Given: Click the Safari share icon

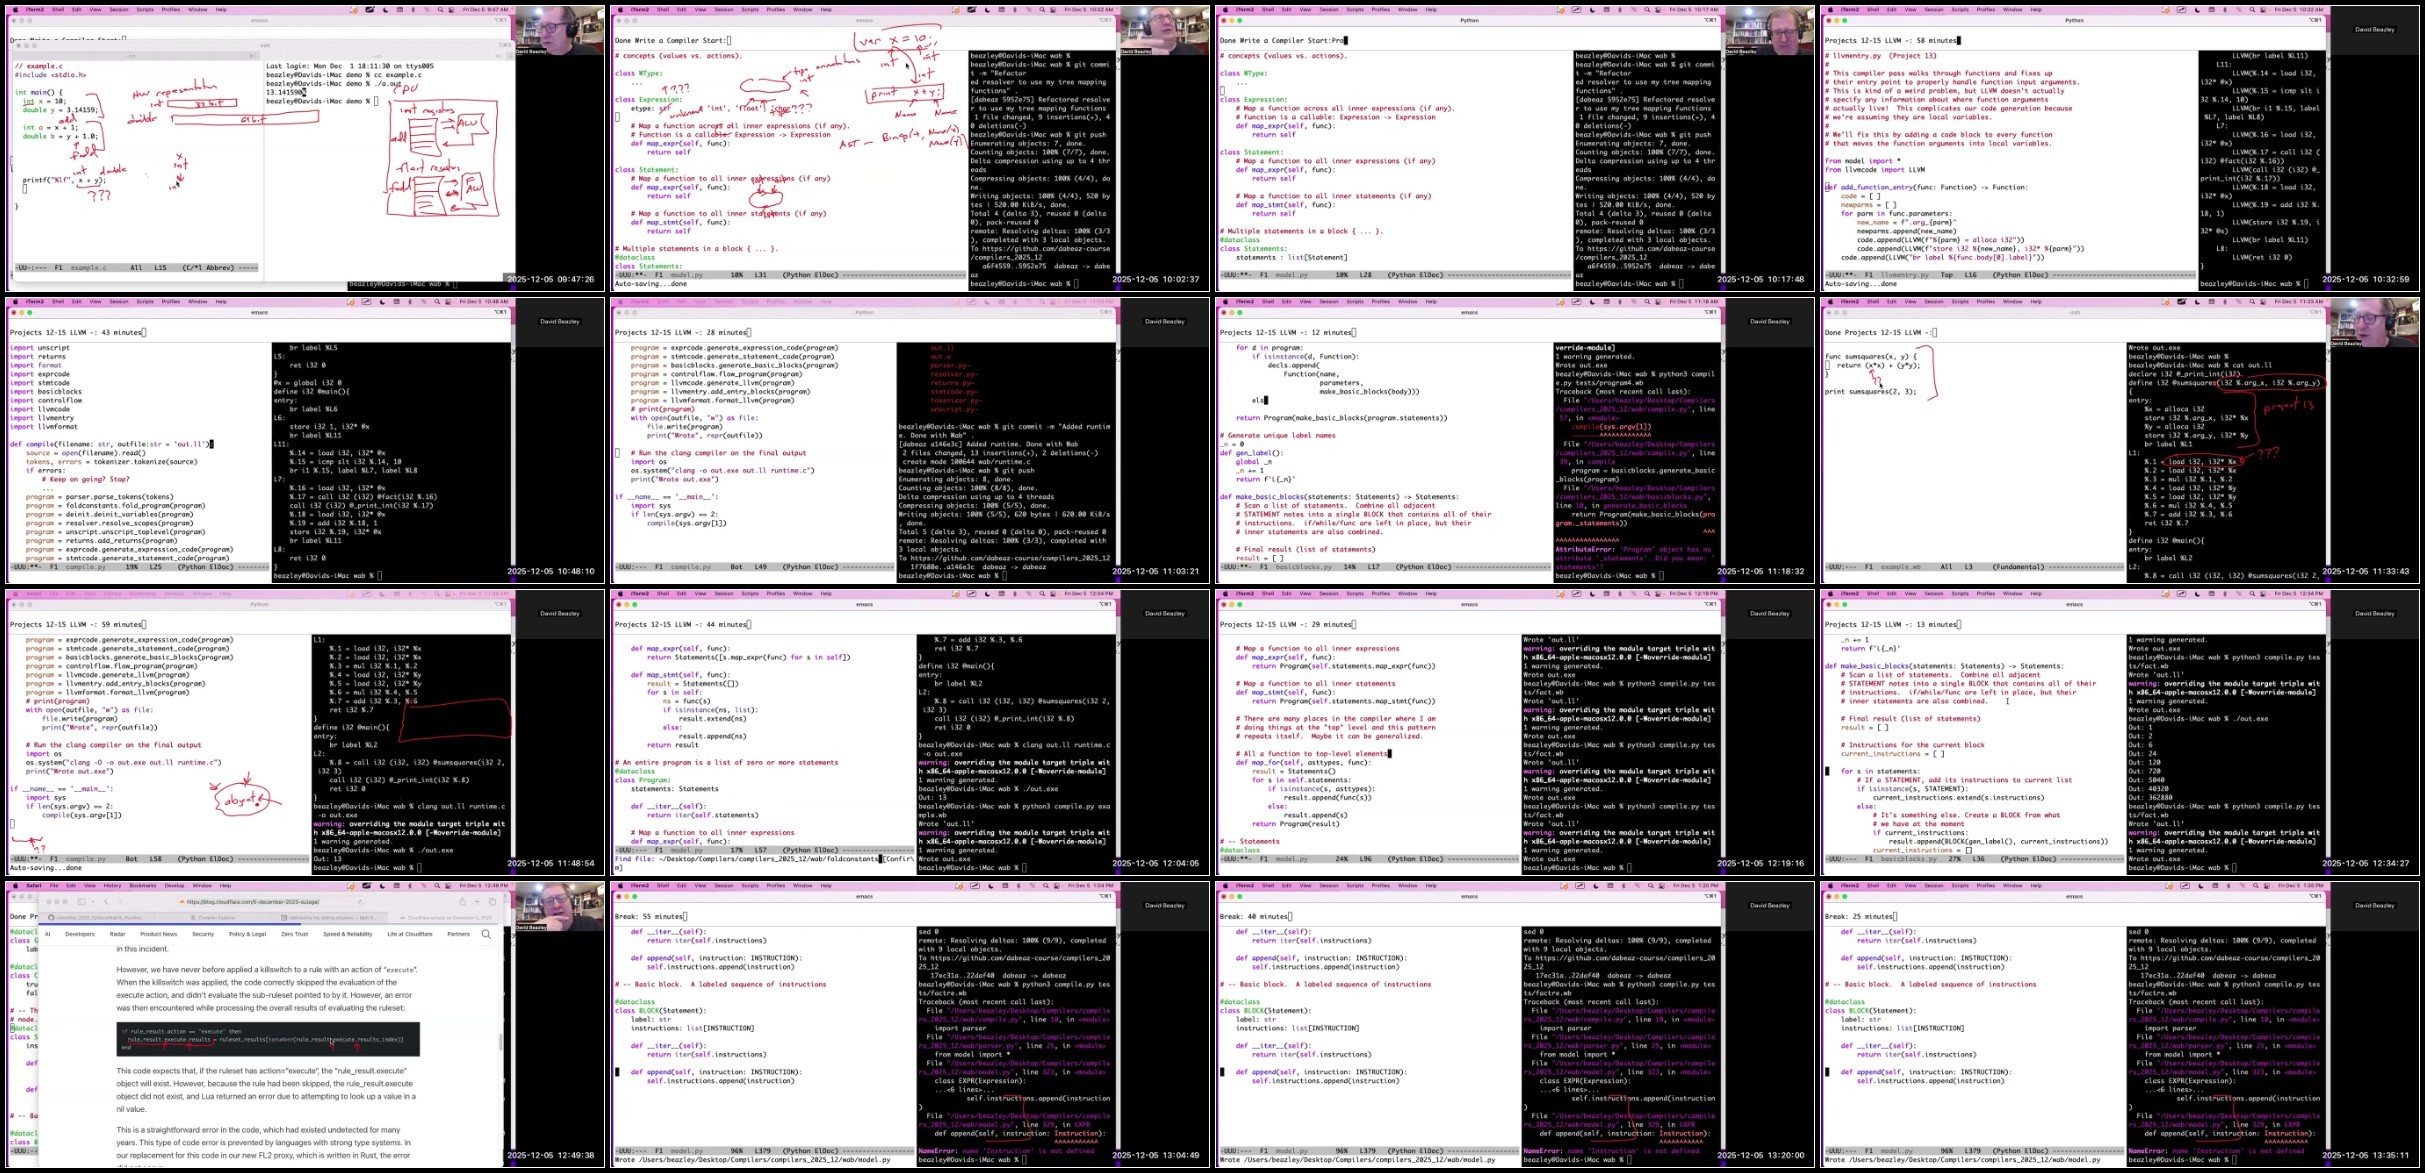Looking at the screenshot, I should [x=462, y=901].
